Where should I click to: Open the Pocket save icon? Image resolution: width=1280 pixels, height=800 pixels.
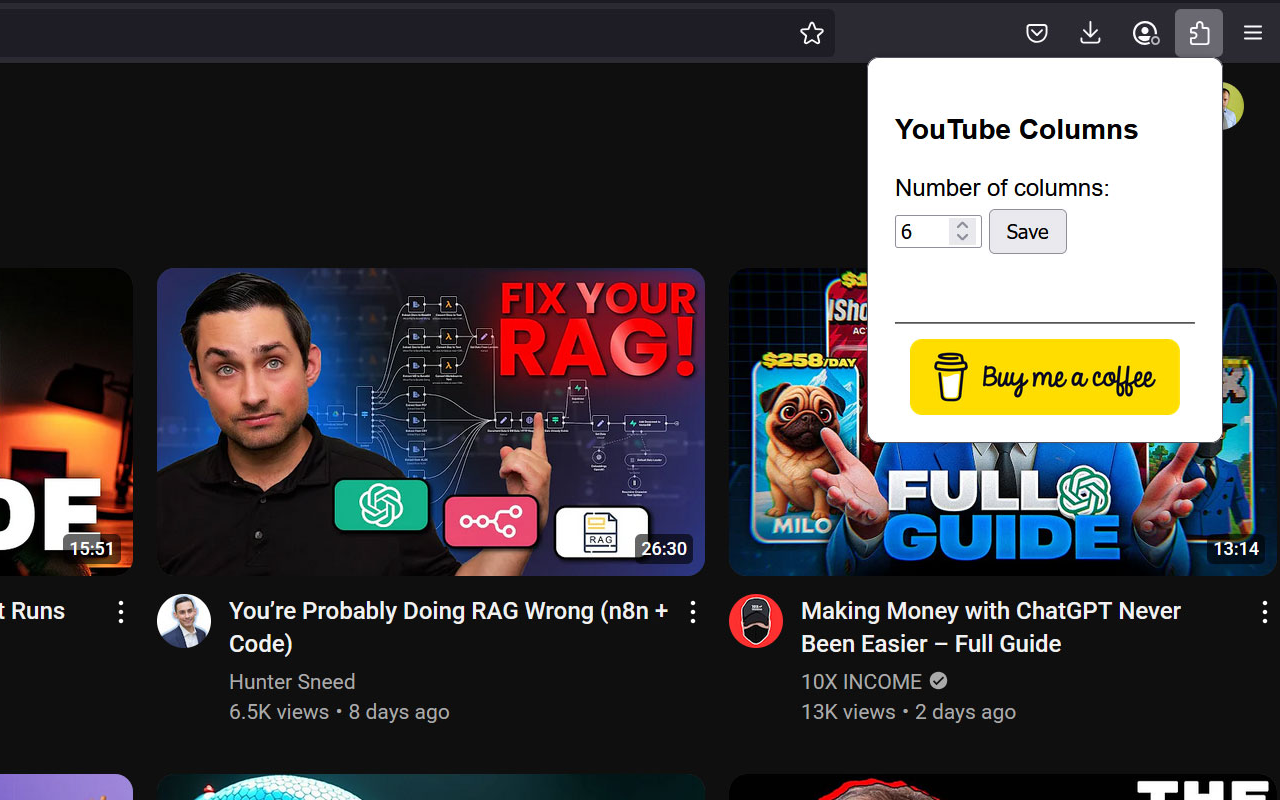[x=1037, y=33]
